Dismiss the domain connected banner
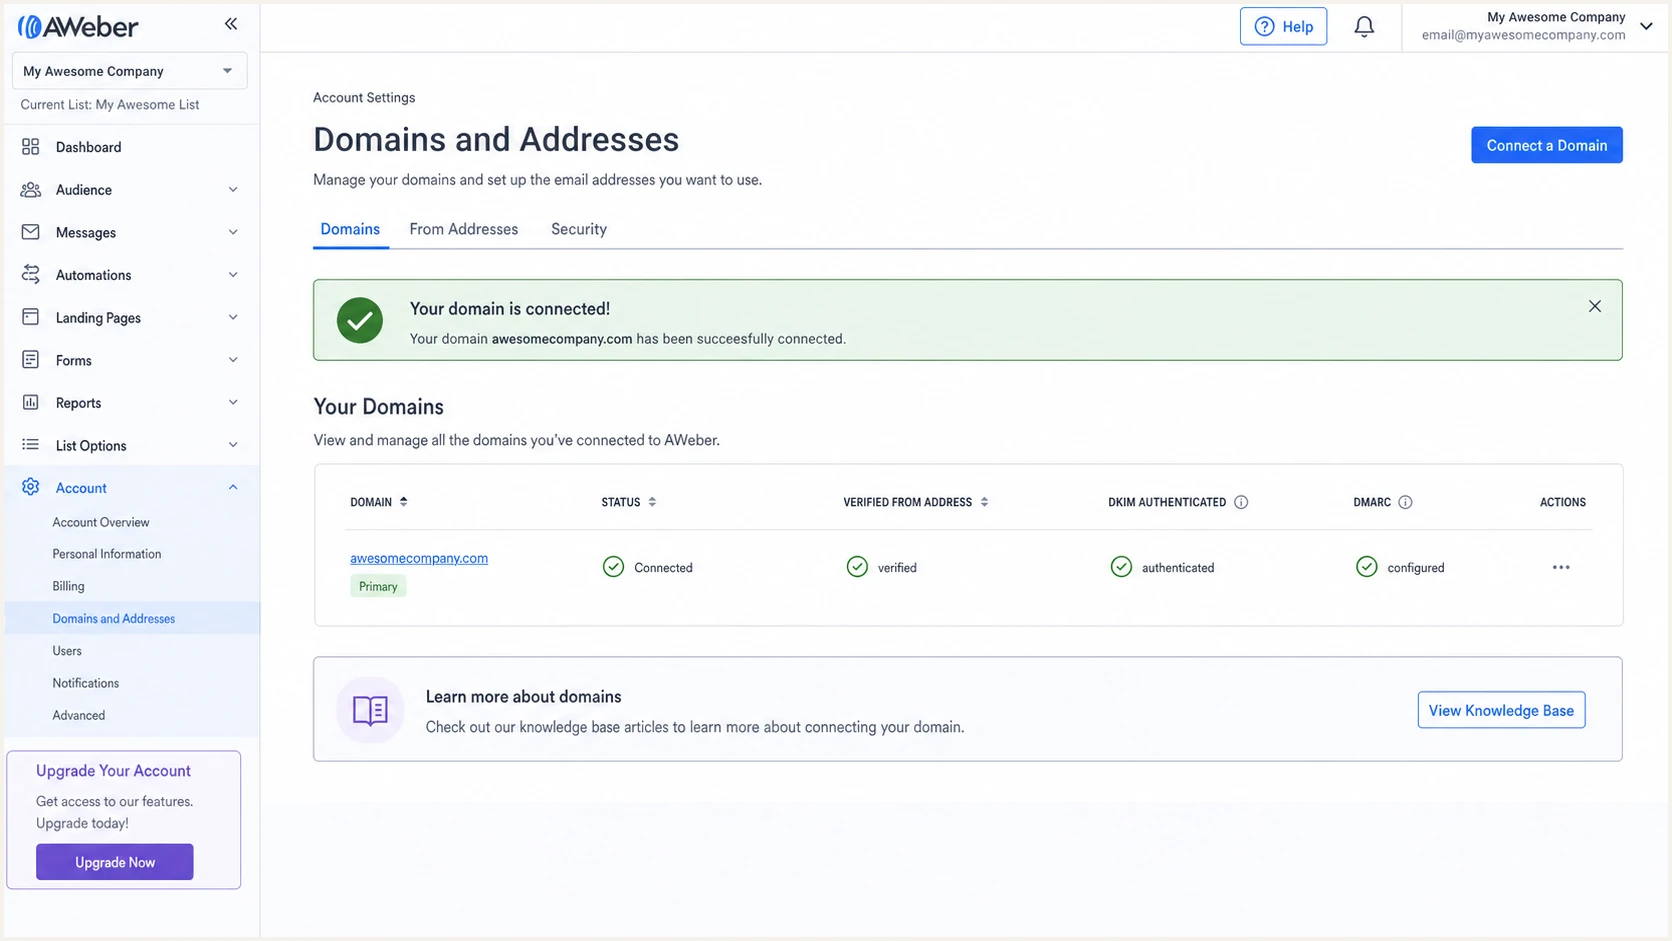The height and width of the screenshot is (941, 1672). coord(1595,306)
